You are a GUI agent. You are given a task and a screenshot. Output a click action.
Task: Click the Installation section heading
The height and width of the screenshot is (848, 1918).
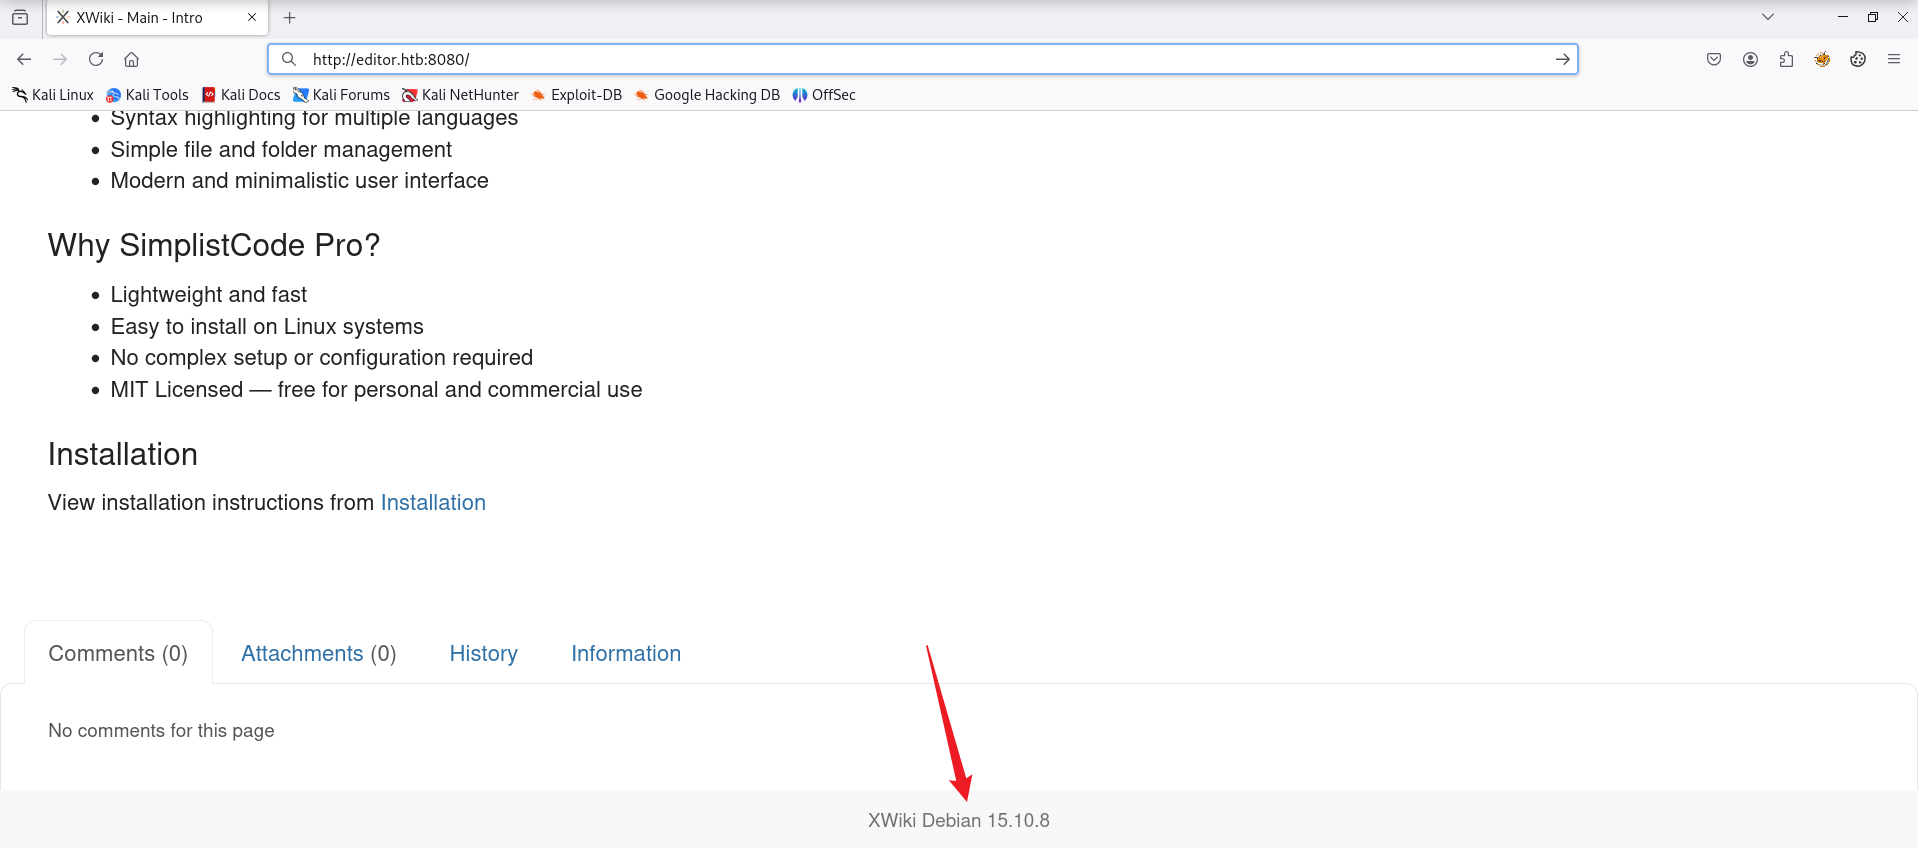(x=123, y=455)
